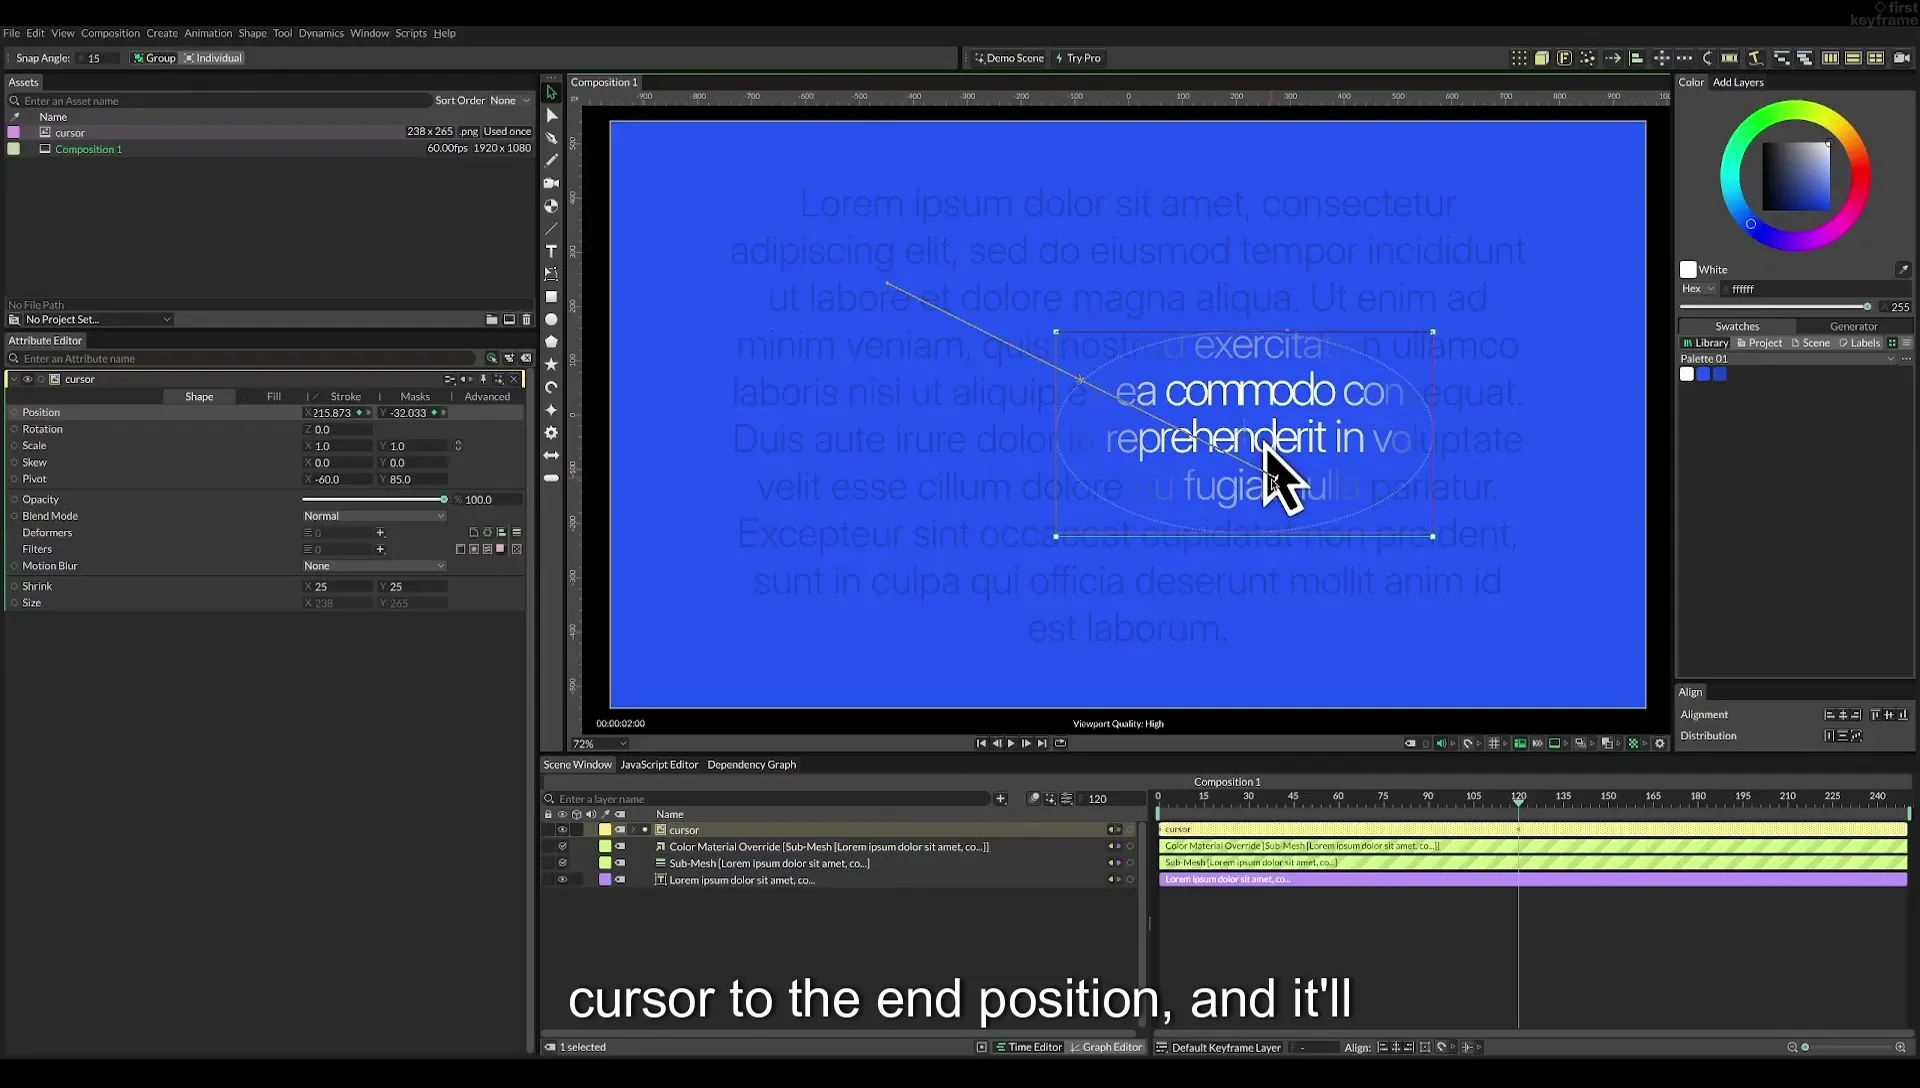
Task: Open the Animation menu
Action: [208, 33]
